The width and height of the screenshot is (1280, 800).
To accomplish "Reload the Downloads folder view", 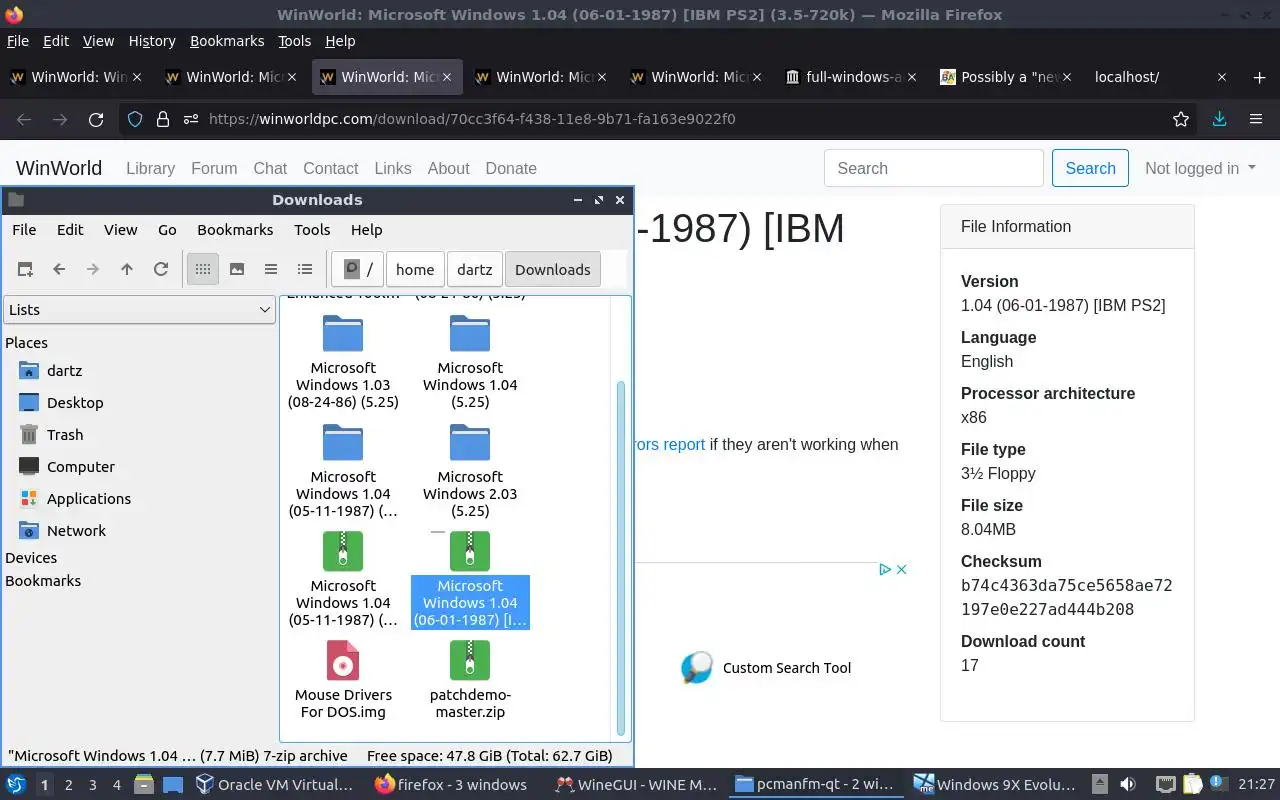I will pos(160,269).
